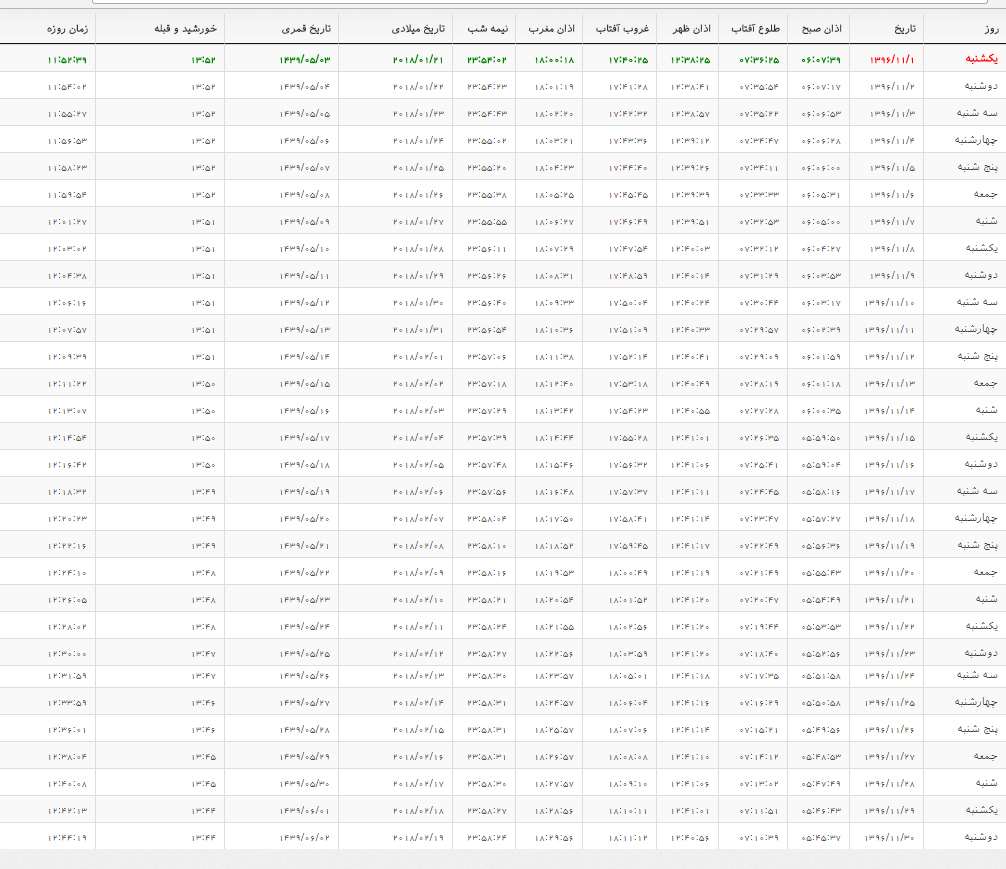The height and width of the screenshot is (869, 1006).
Task: Select the 'نیمه شب' column header
Action: pos(487,29)
